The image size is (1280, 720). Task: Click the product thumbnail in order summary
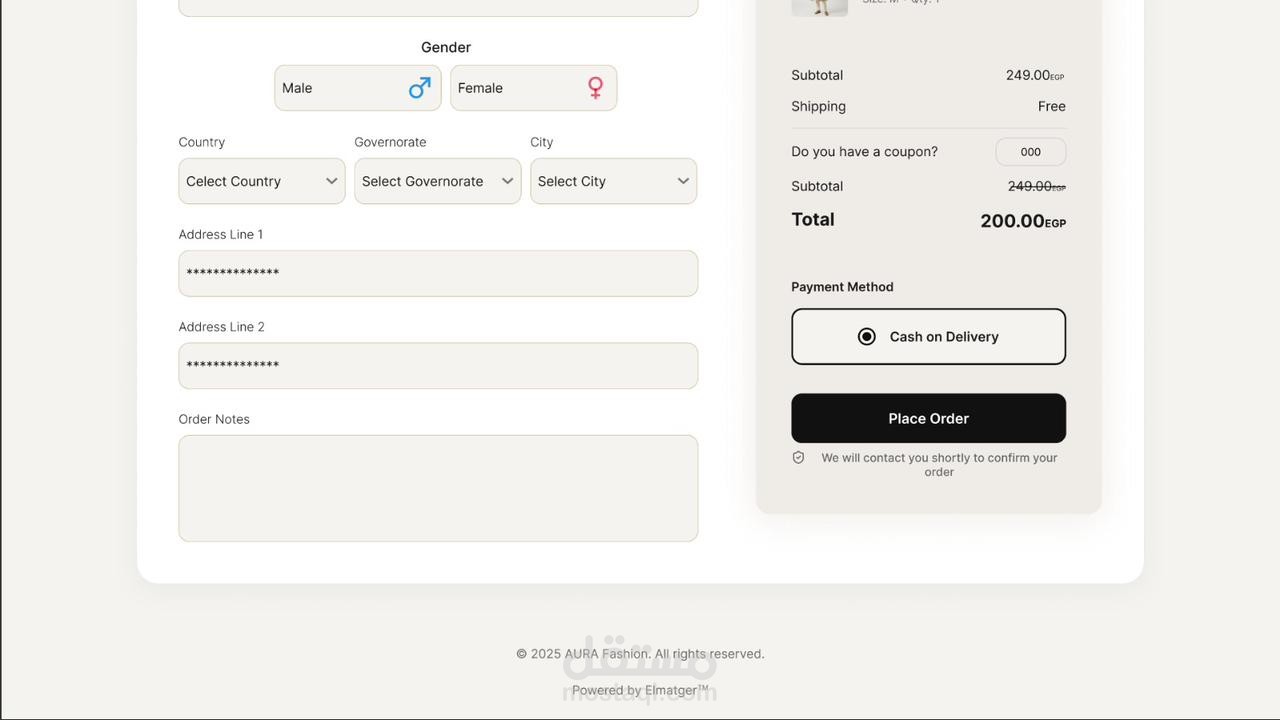point(819,7)
